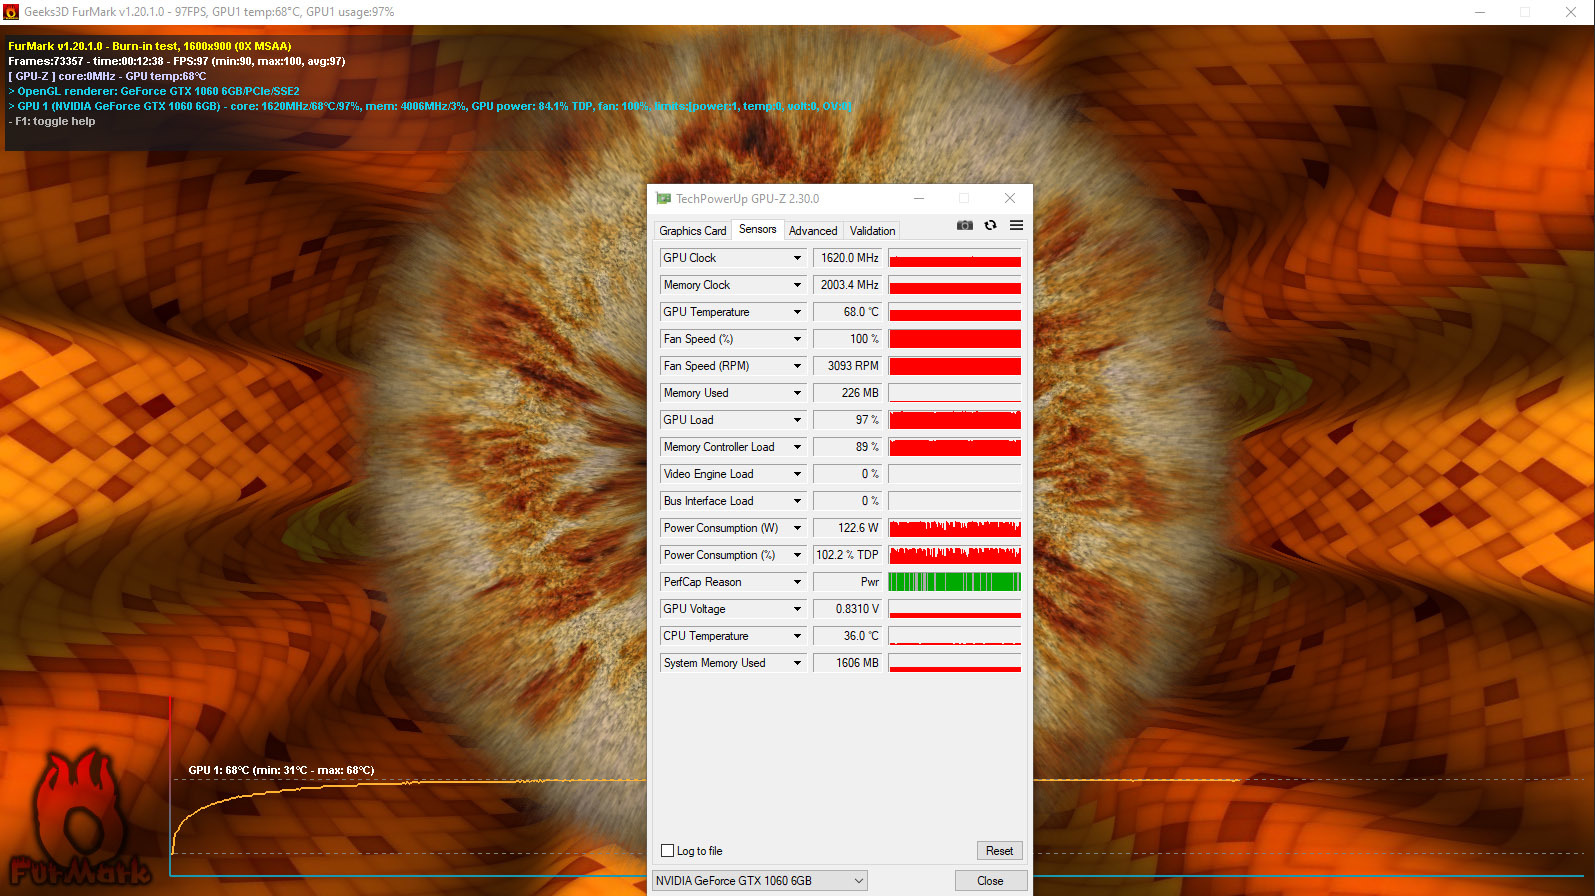Close the GPU-Z window with X
The height and width of the screenshot is (896, 1595).
(1010, 198)
